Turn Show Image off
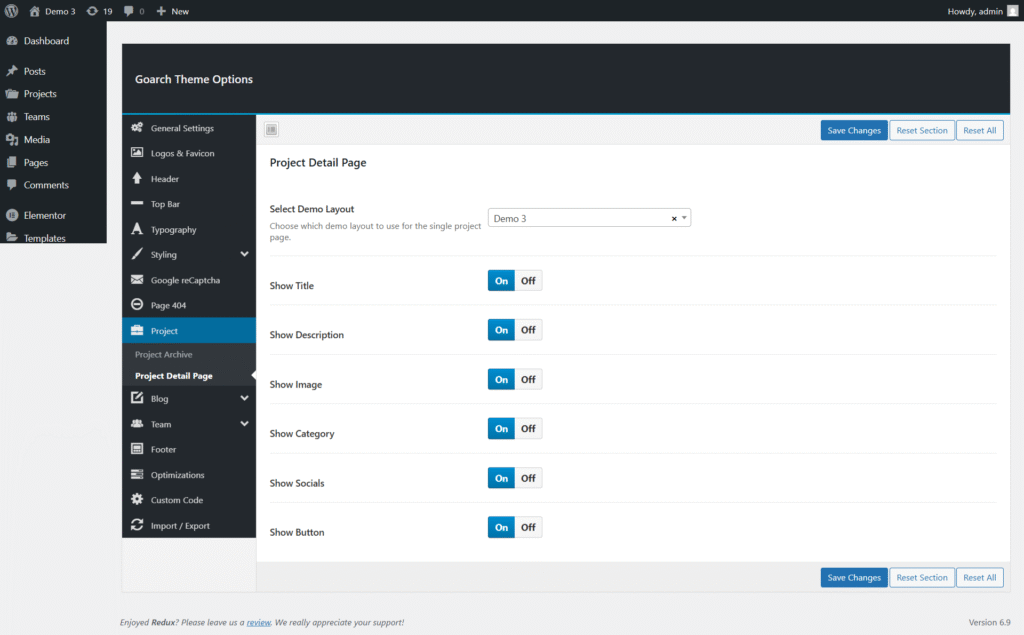Viewport: 1024px width, 635px height. pos(528,380)
